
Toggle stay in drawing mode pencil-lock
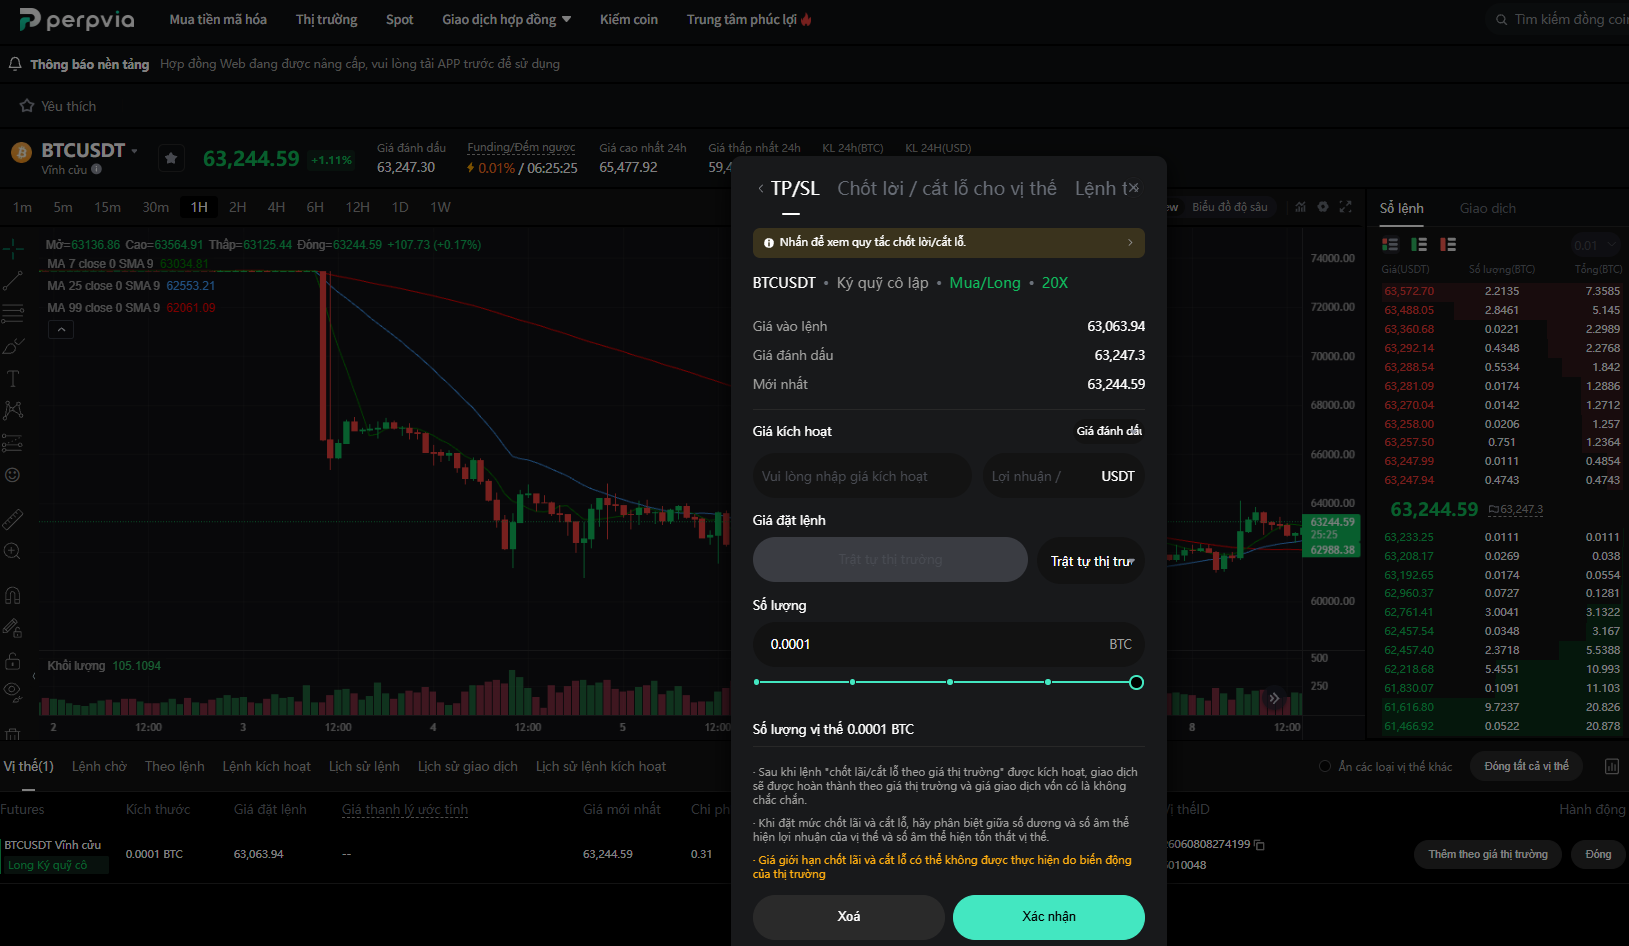click(13, 628)
